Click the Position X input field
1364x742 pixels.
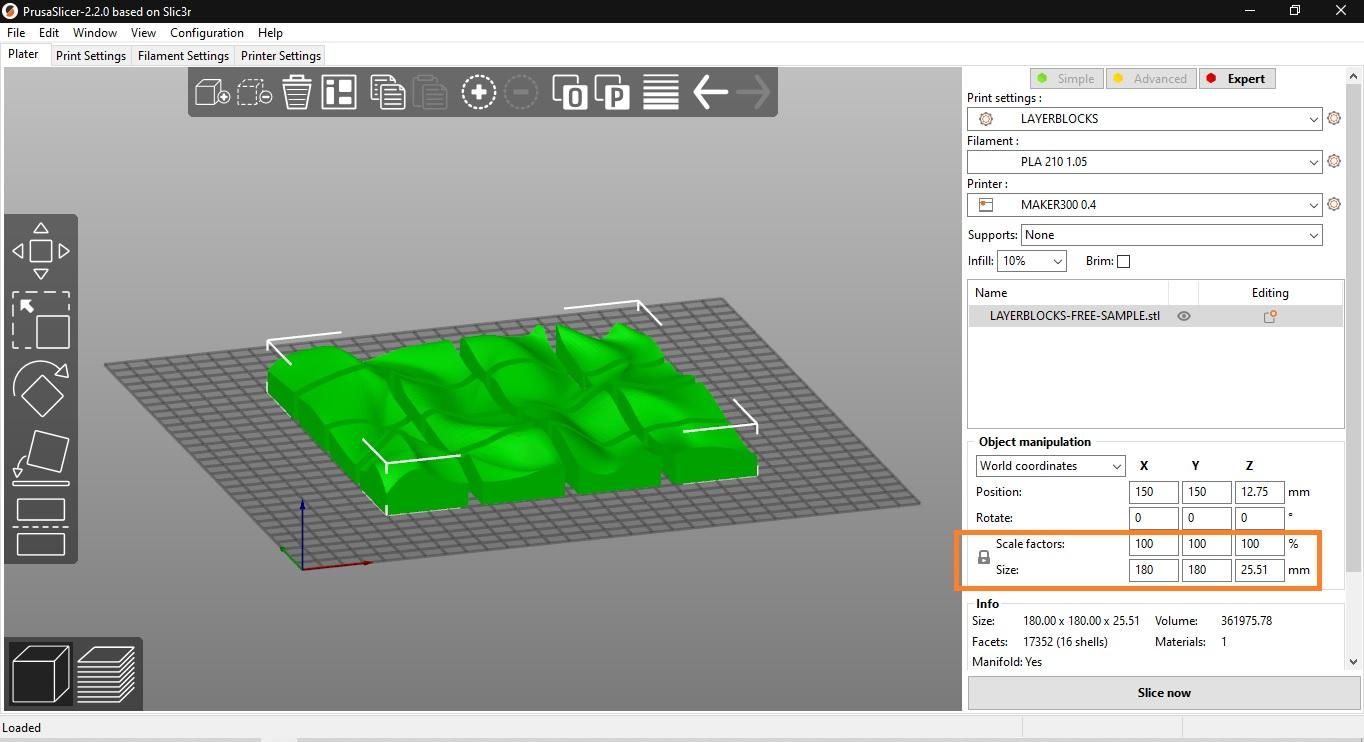pyautogui.click(x=1153, y=492)
